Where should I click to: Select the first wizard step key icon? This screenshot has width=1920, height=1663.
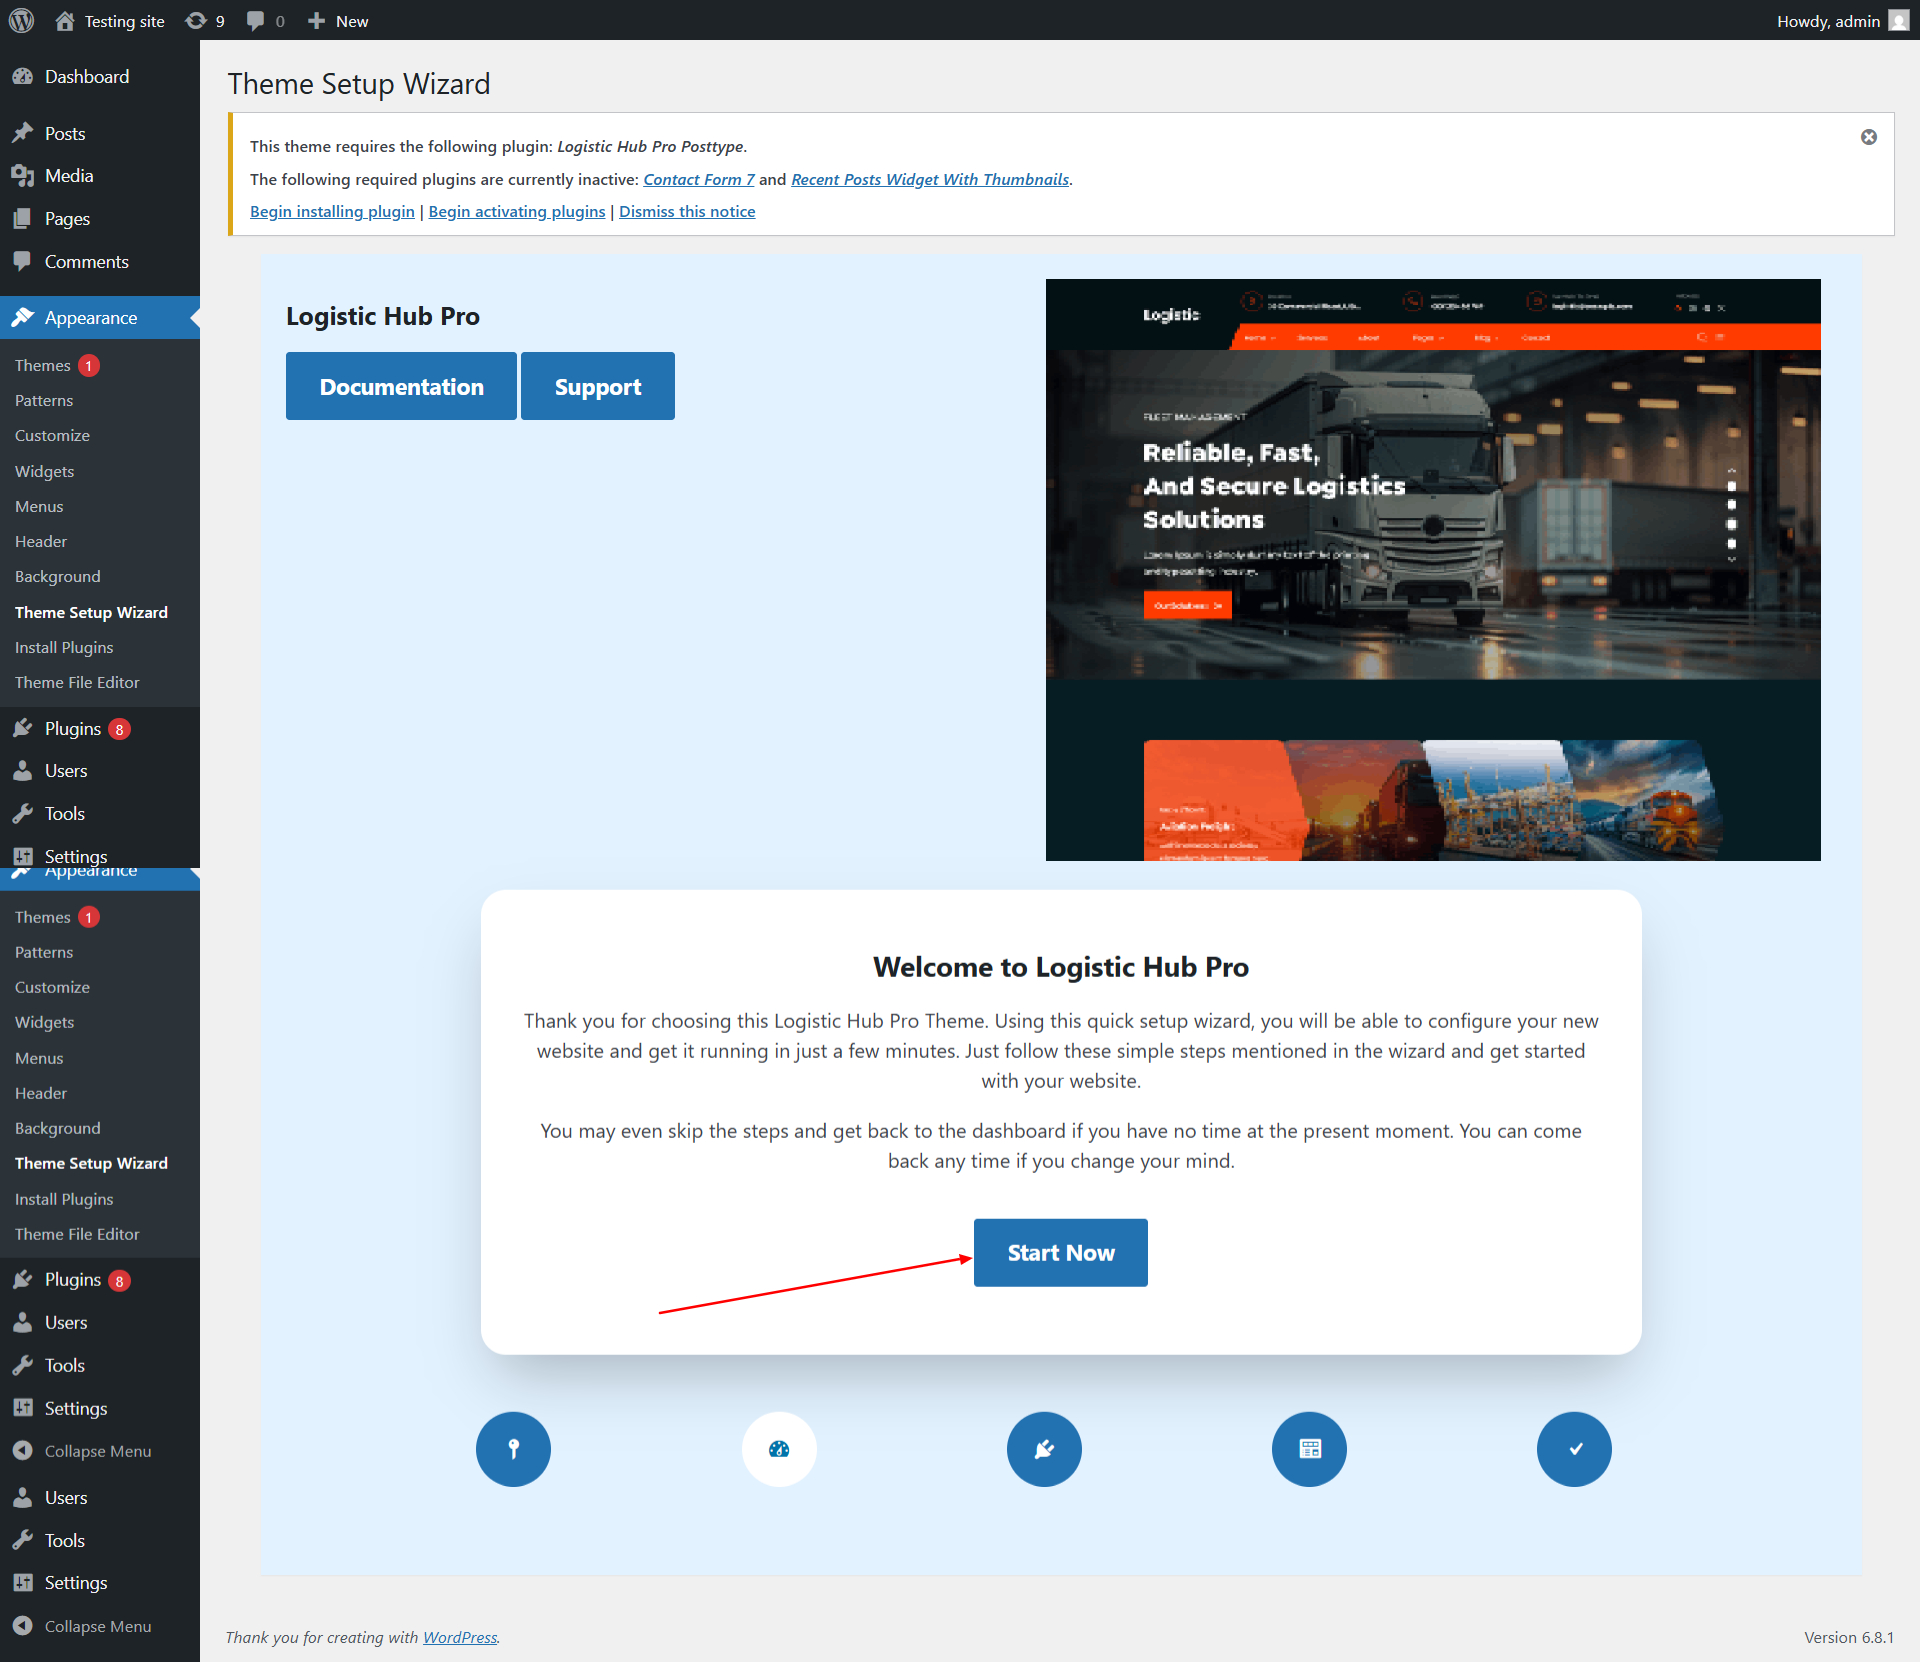[513, 1449]
